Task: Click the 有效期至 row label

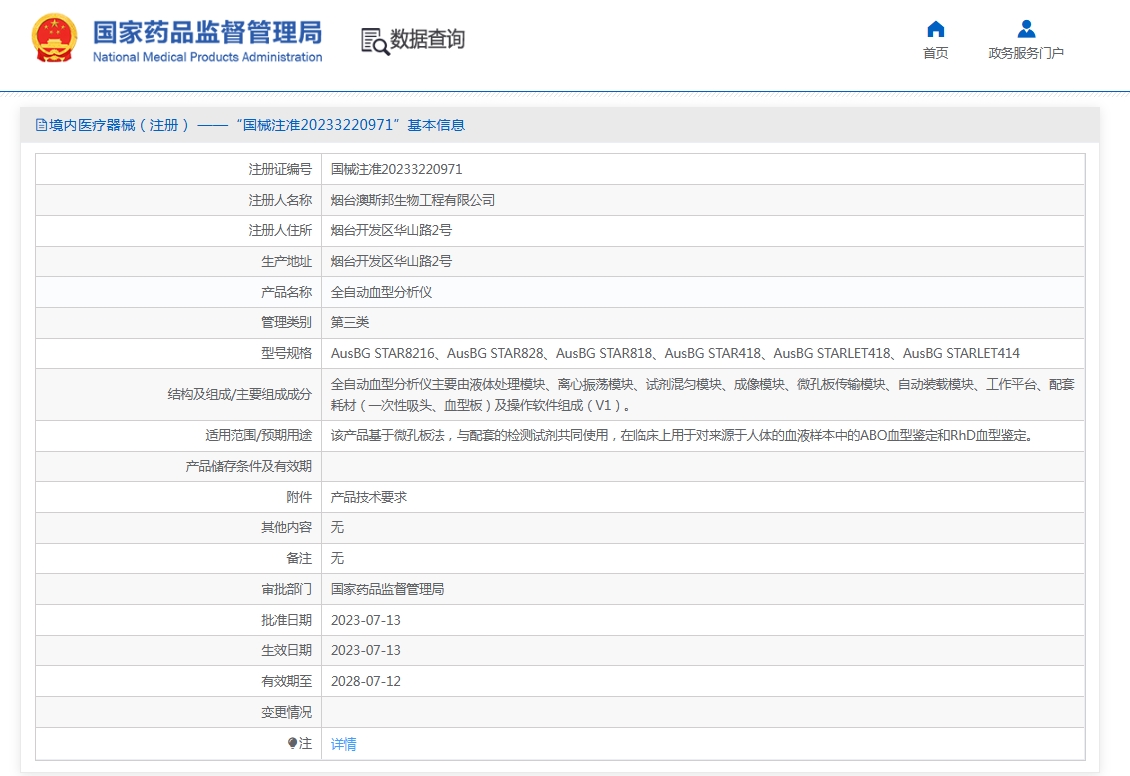Action: coord(286,682)
